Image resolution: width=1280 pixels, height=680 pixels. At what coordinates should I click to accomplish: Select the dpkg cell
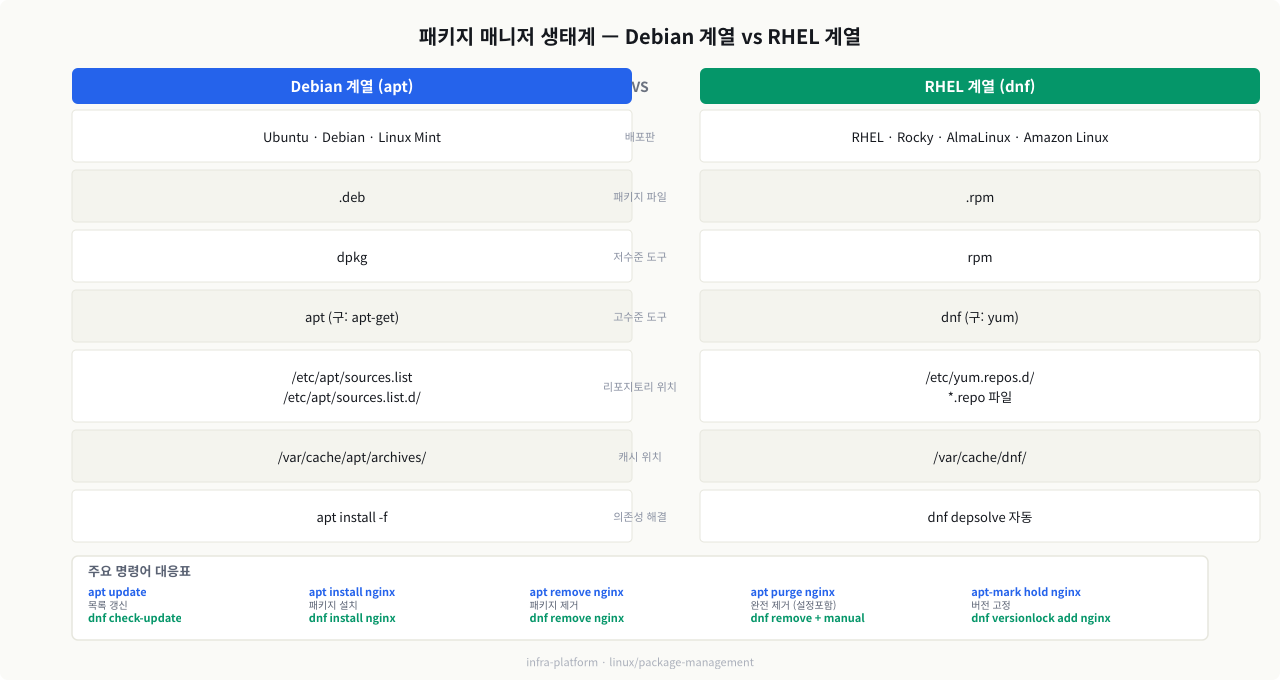coord(352,256)
